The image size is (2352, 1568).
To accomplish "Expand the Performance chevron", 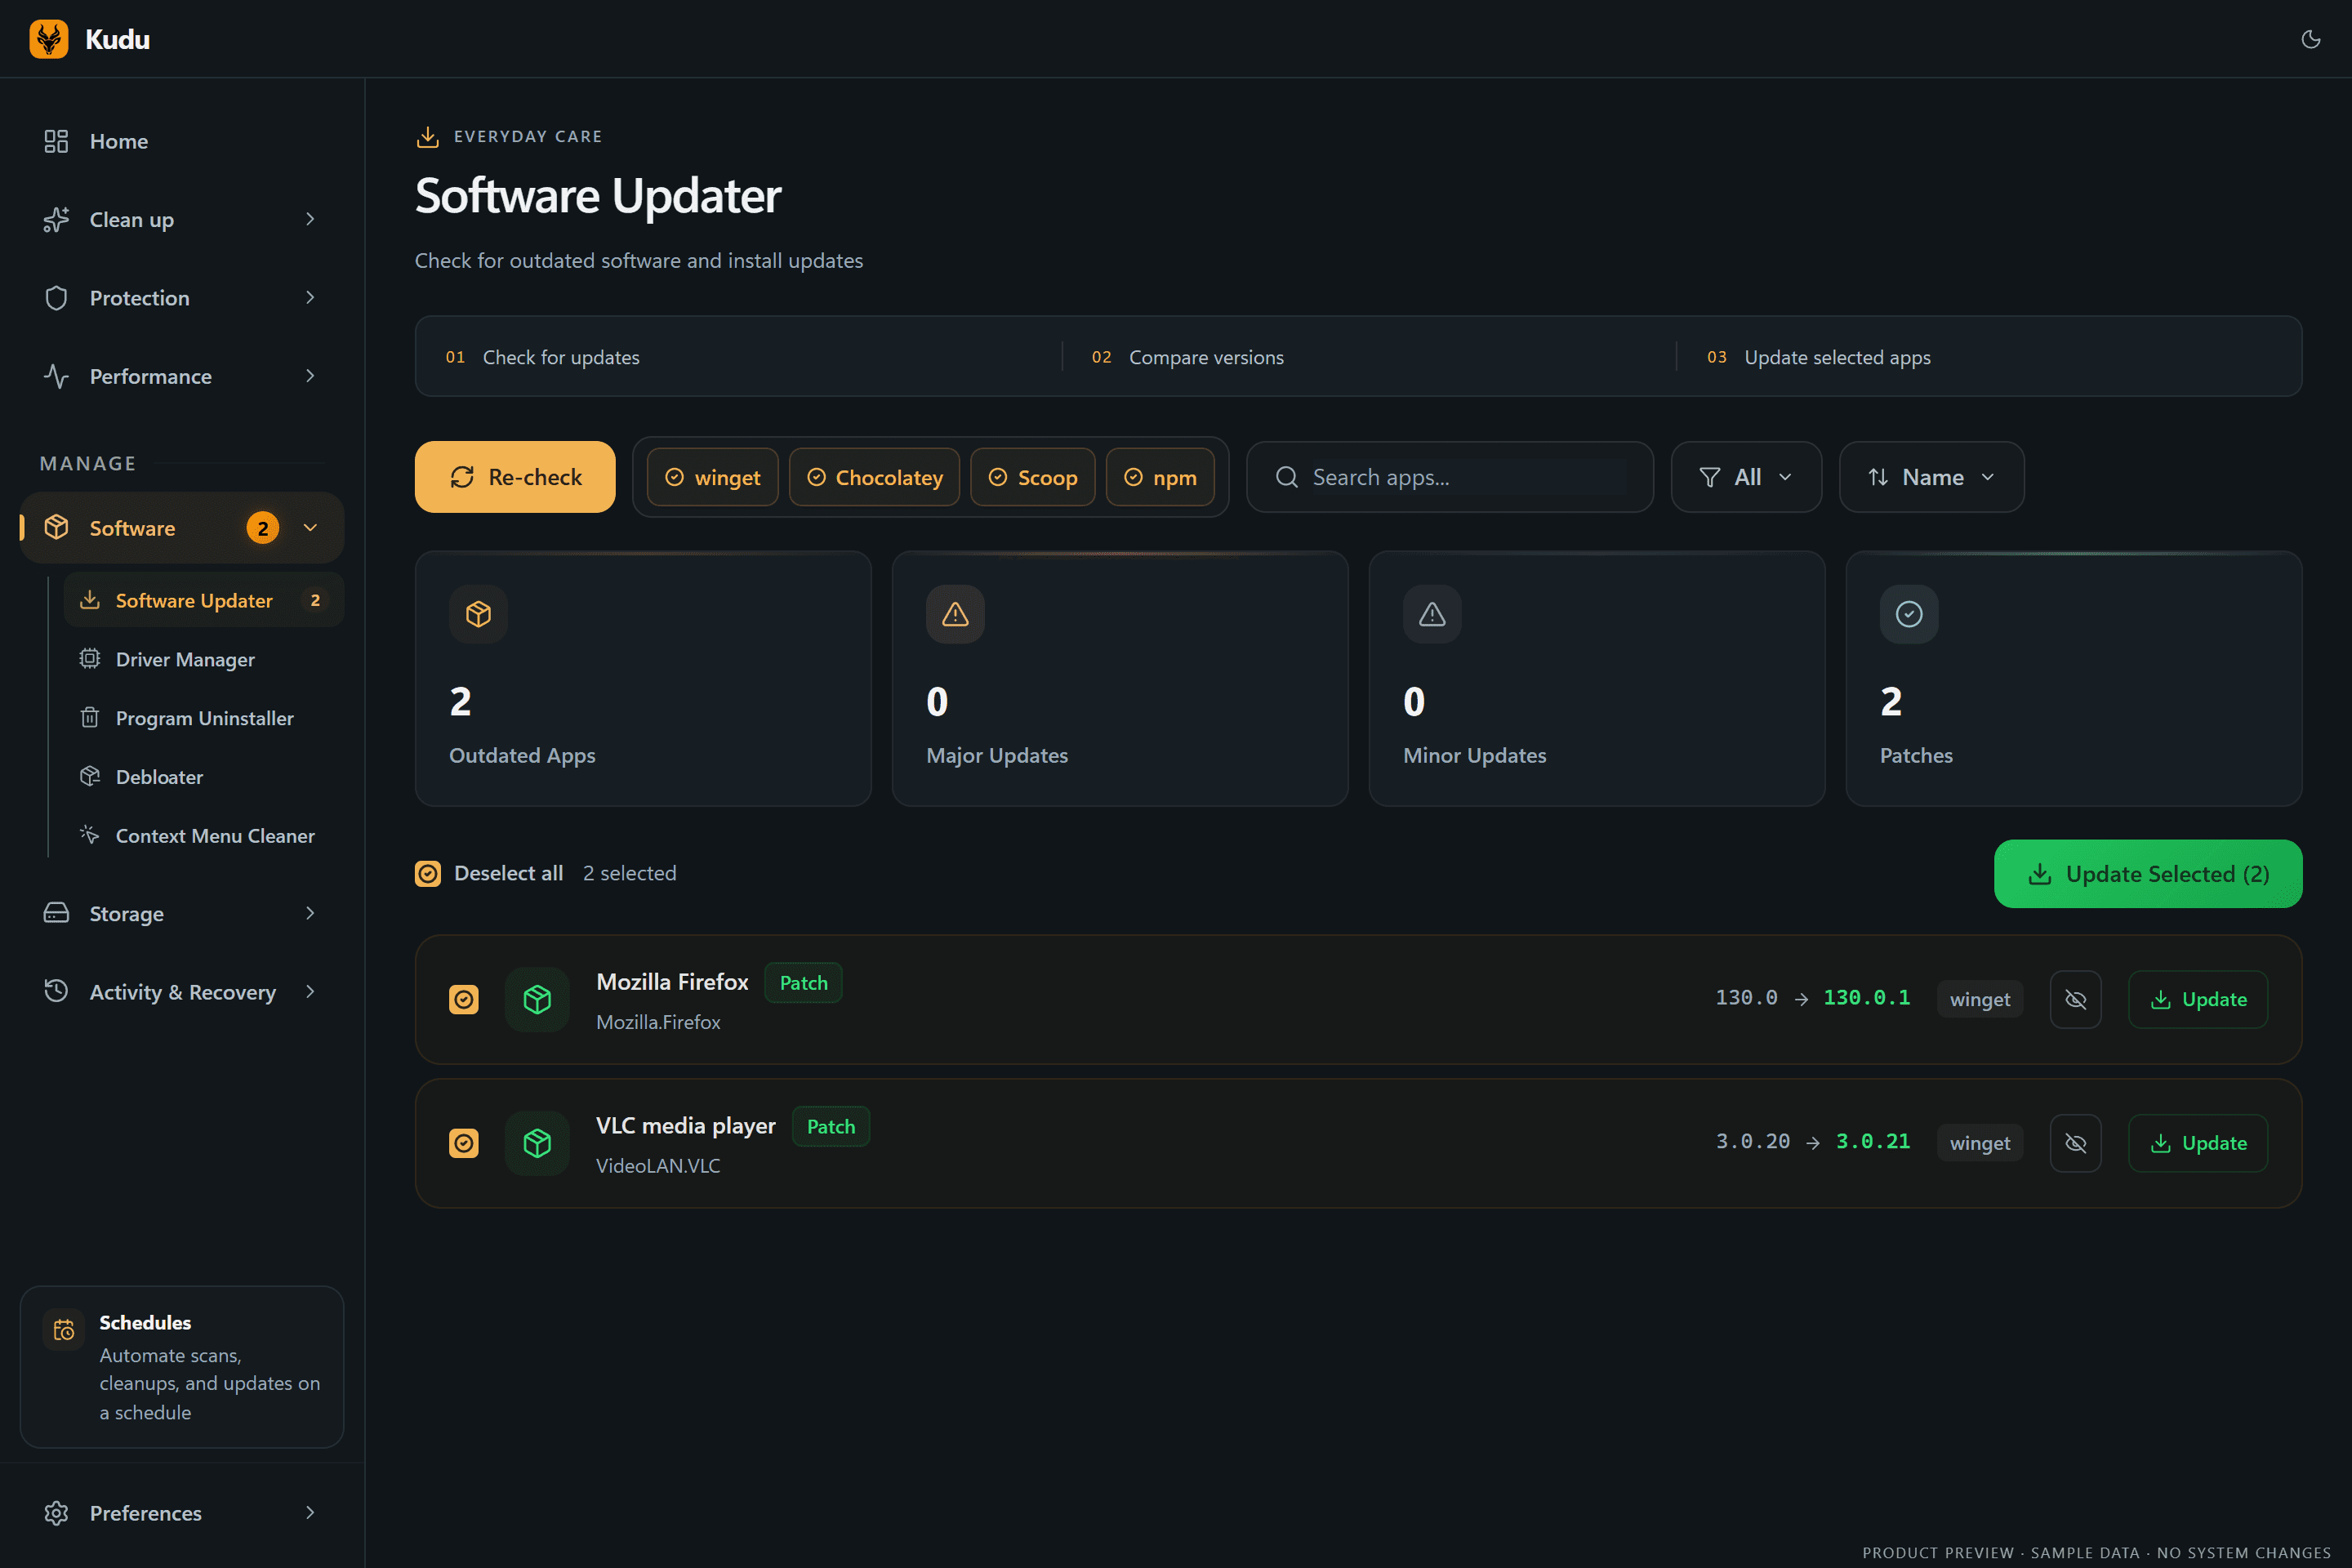I will click(310, 376).
